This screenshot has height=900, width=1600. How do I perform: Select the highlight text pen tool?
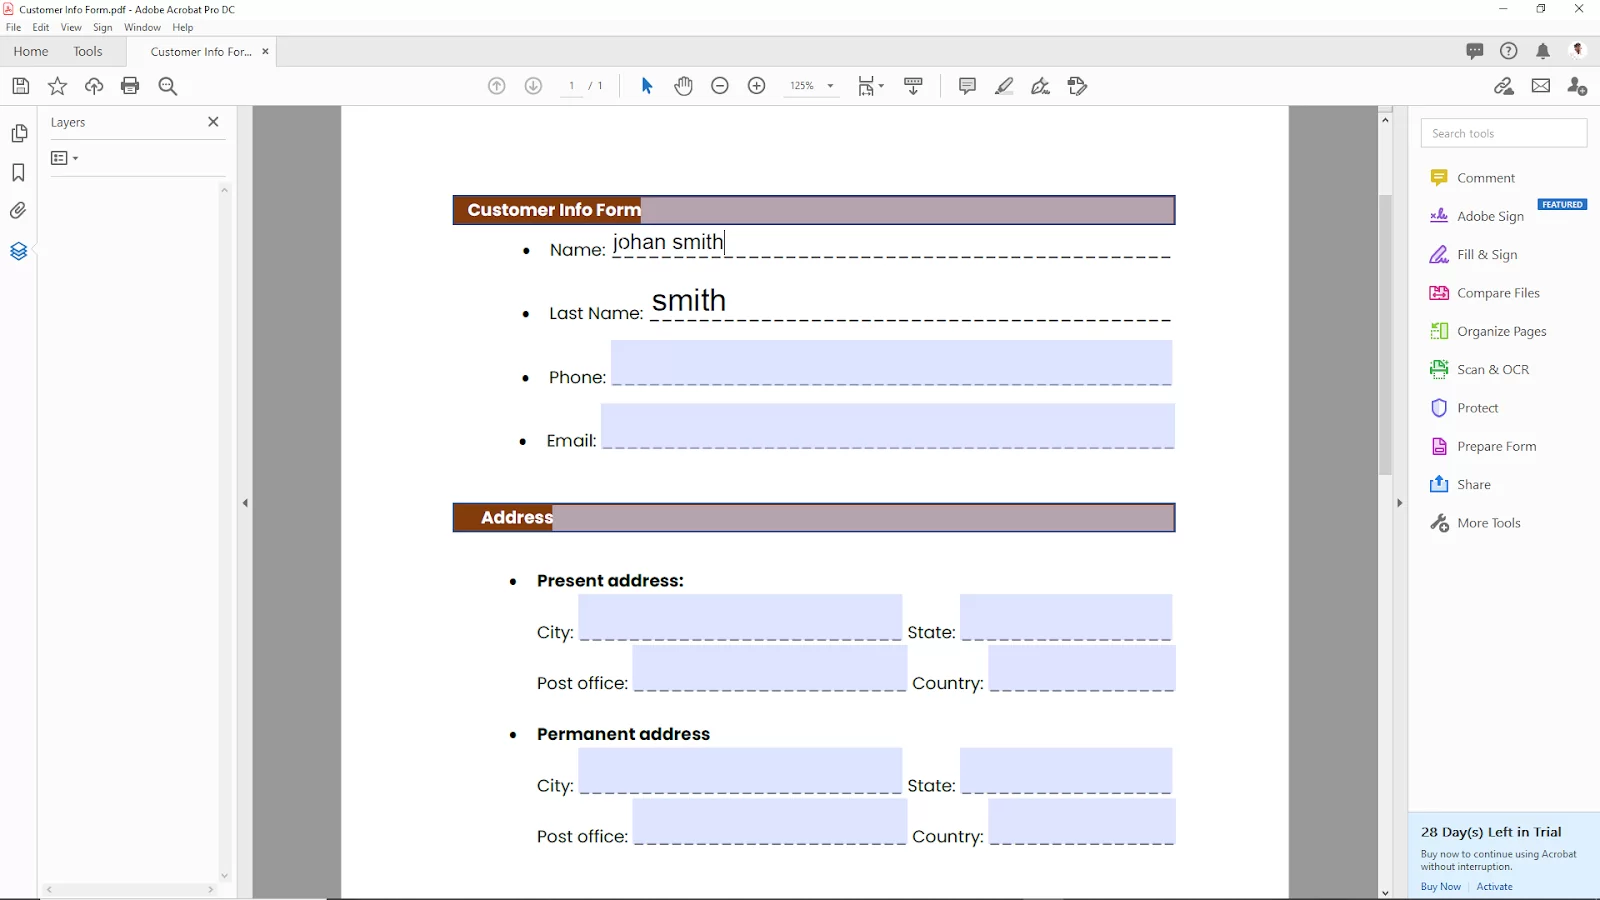pyautogui.click(x=1004, y=86)
